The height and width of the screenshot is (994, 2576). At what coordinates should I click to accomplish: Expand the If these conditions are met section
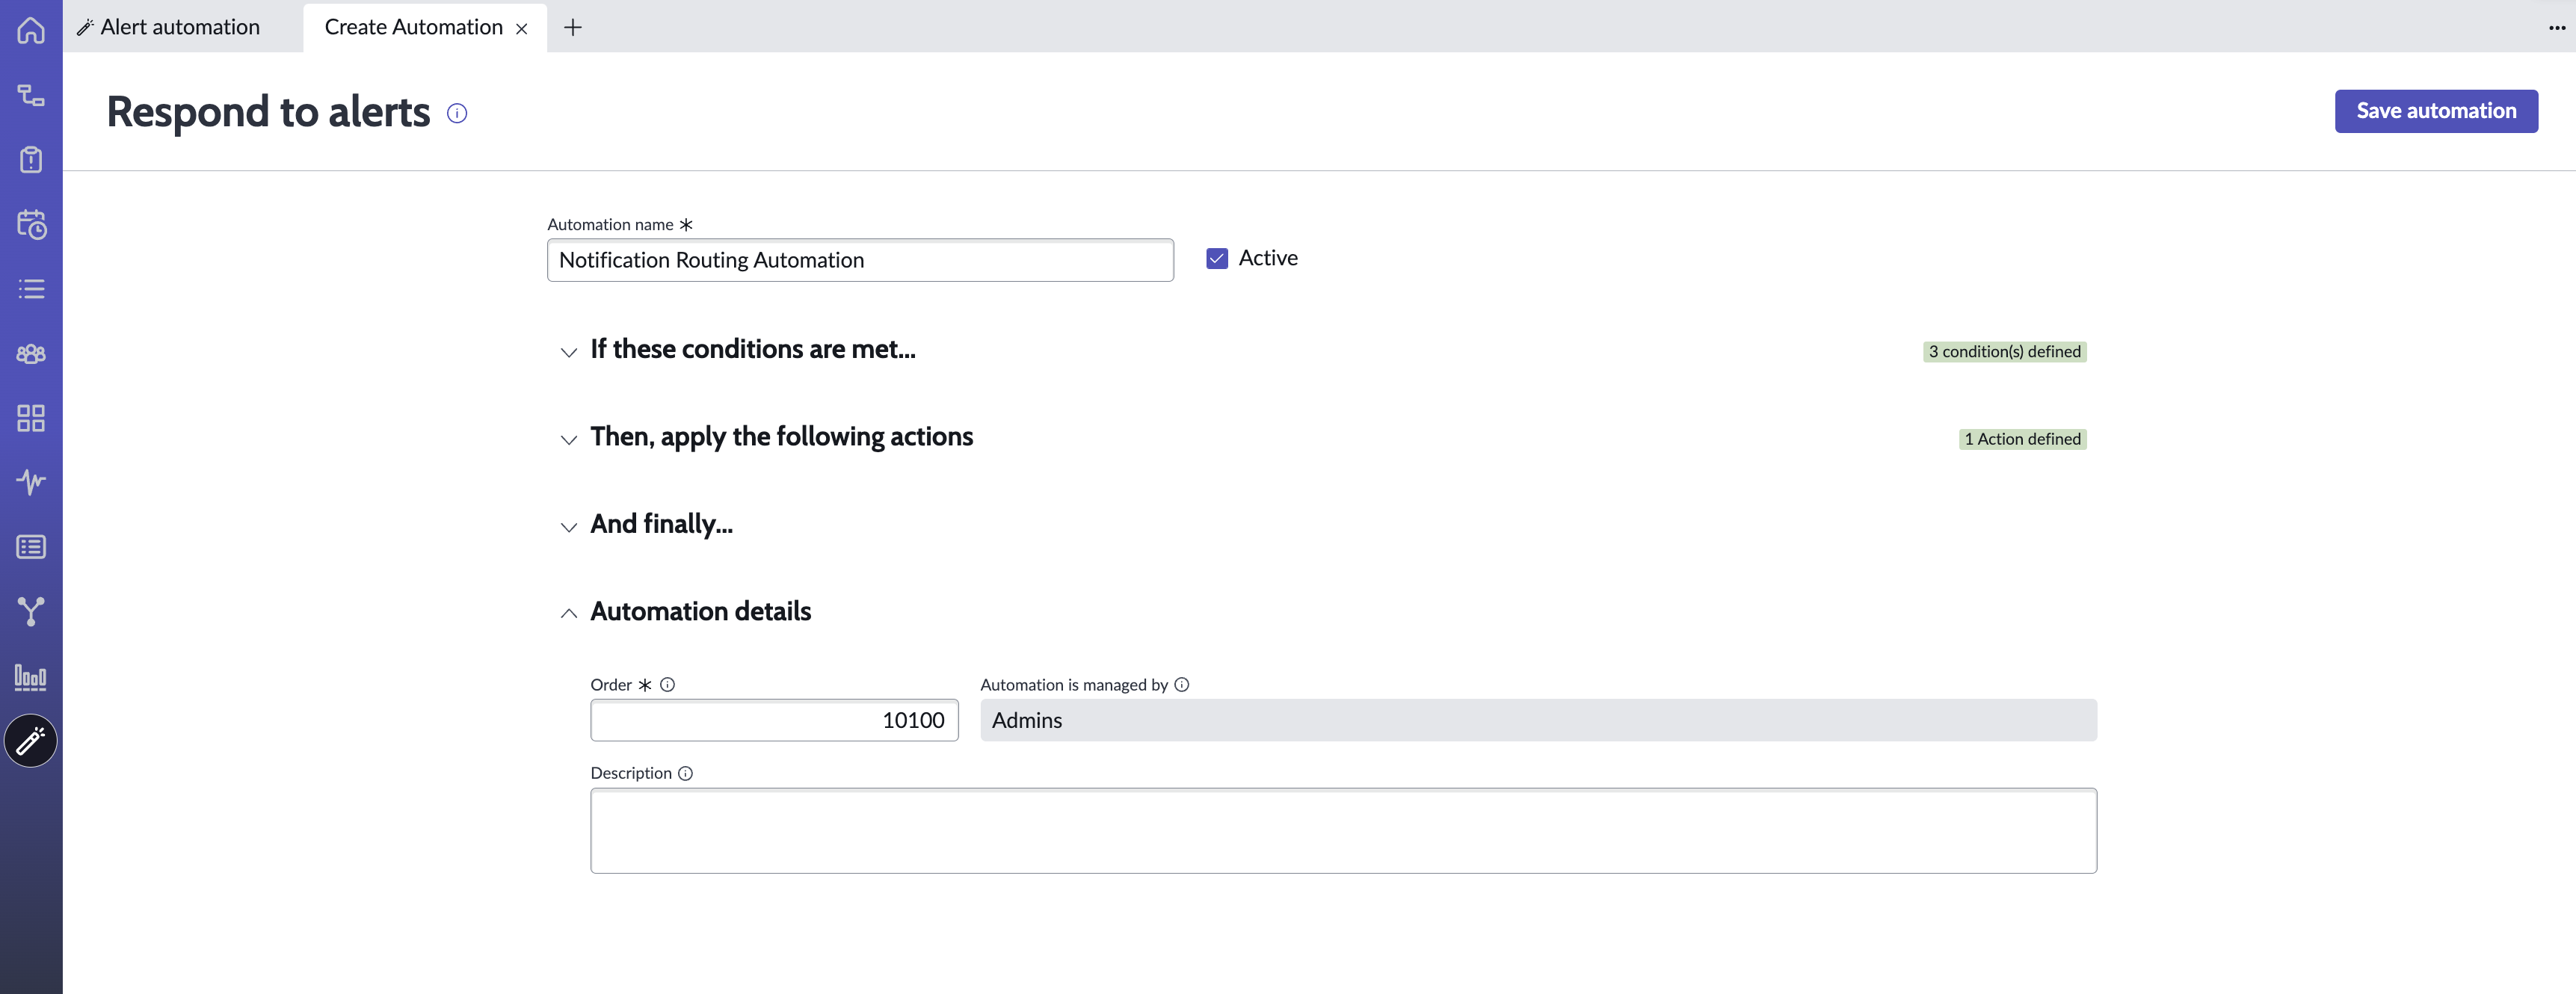569,352
